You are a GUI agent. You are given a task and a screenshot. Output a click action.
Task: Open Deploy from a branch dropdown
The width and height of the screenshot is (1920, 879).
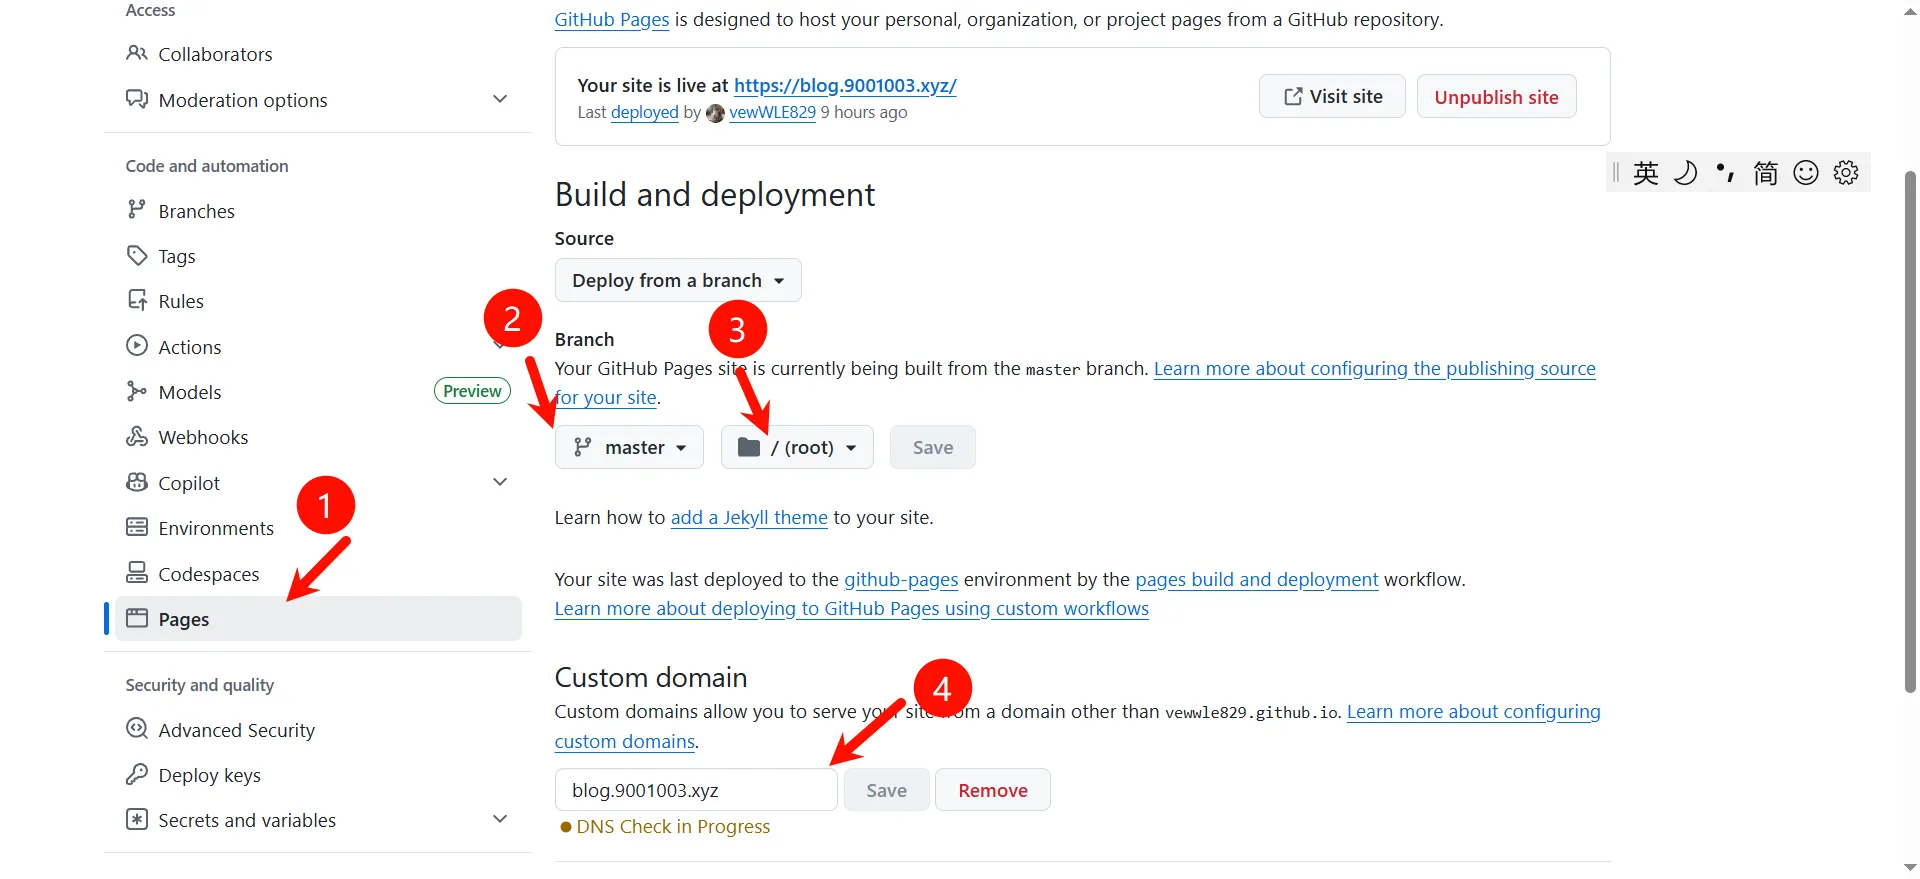tap(678, 280)
